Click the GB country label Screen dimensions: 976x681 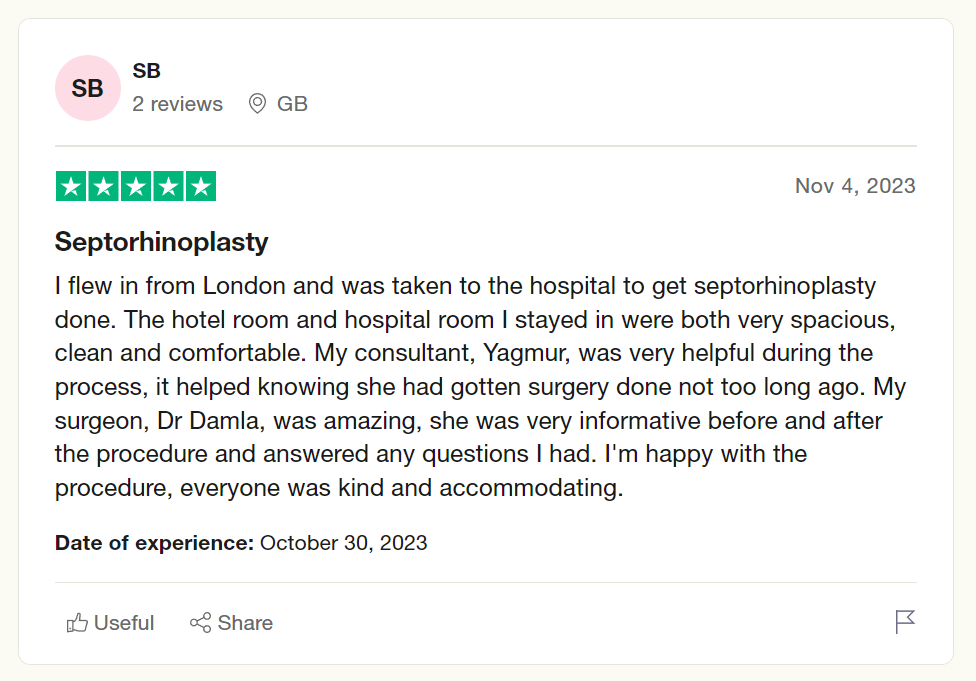[292, 104]
